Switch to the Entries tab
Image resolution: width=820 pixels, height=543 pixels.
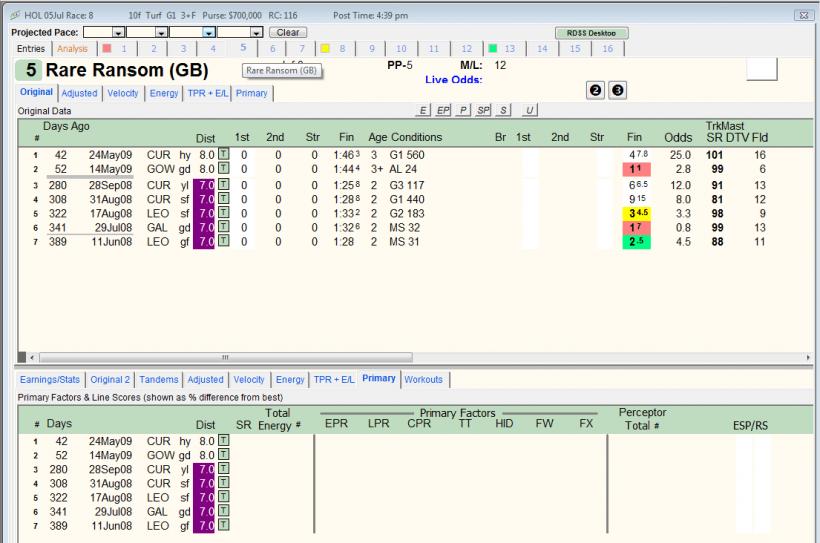(x=31, y=49)
